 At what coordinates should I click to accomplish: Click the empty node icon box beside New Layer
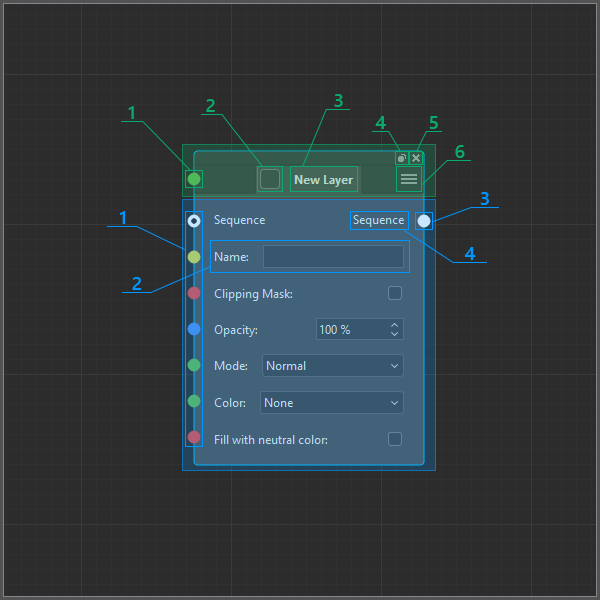(x=270, y=179)
